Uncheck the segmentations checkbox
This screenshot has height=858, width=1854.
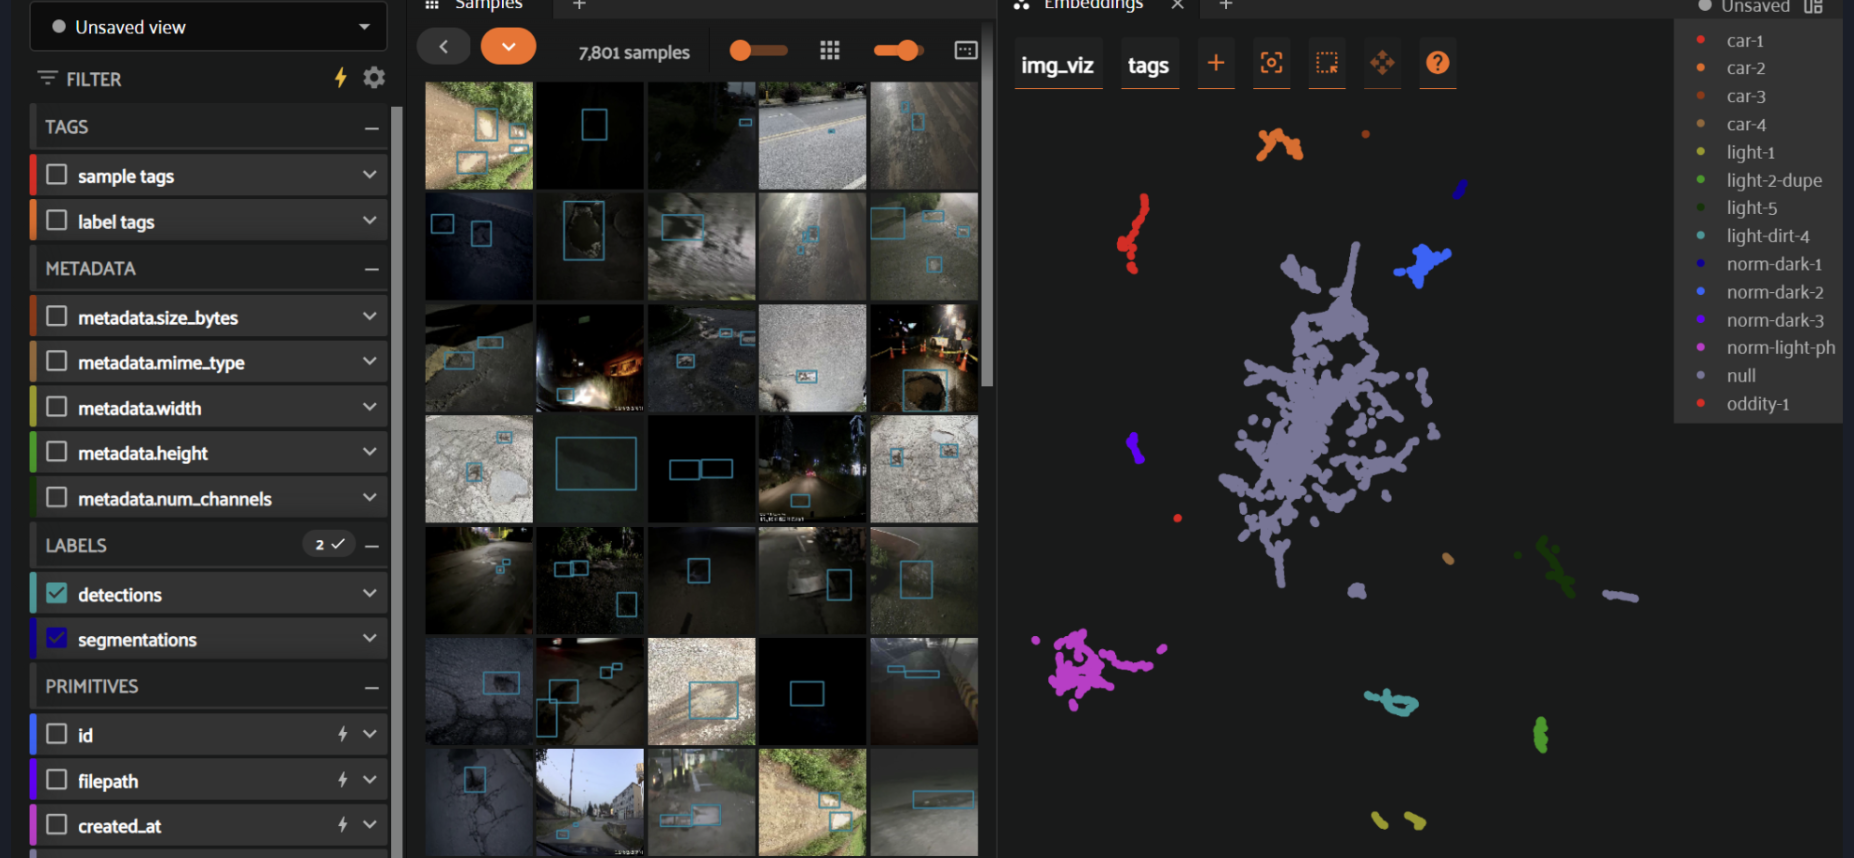coord(57,639)
